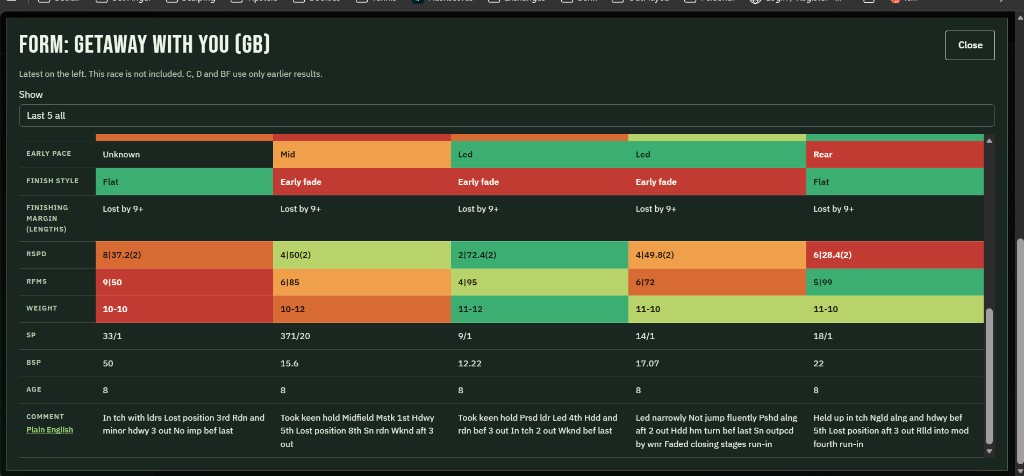Click the RFMS value 6|72
This screenshot has height=476, width=1024.
tap(645, 282)
